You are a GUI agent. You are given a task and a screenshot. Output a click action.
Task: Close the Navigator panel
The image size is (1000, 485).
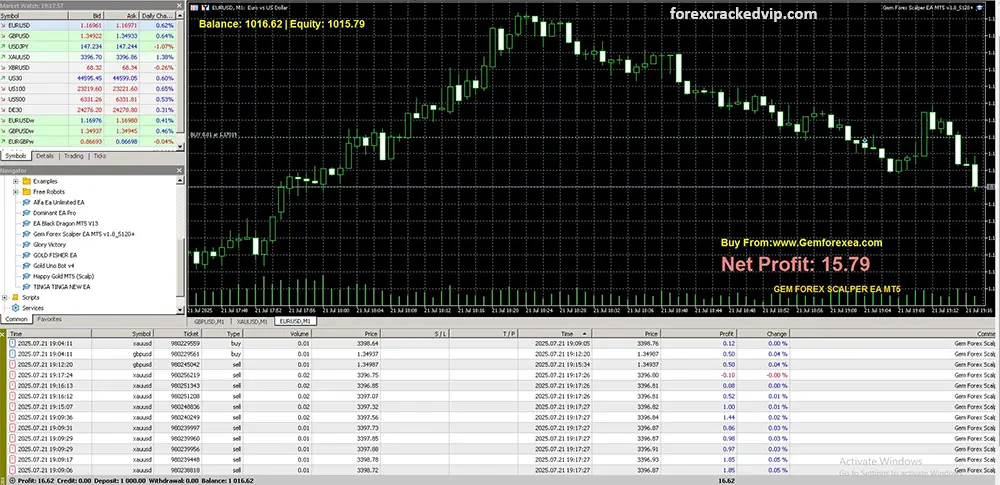pyautogui.click(x=179, y=170)
